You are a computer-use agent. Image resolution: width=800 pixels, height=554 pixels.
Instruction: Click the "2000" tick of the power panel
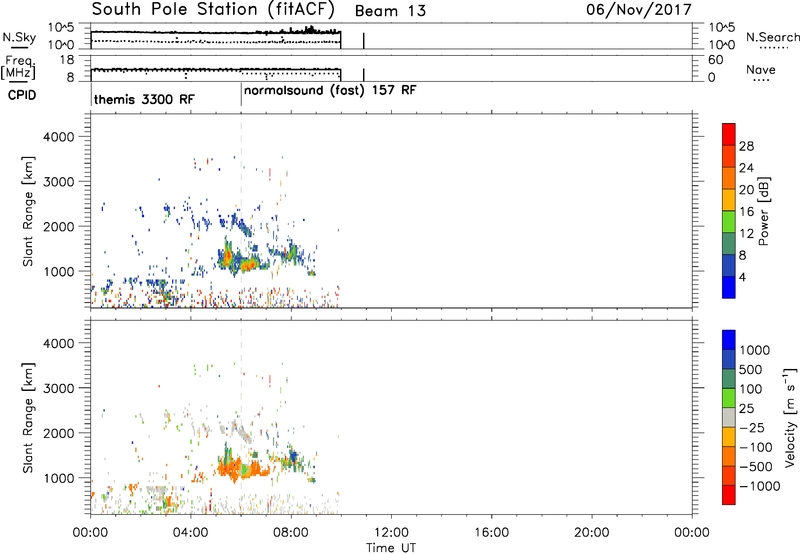tap(58, 226)
